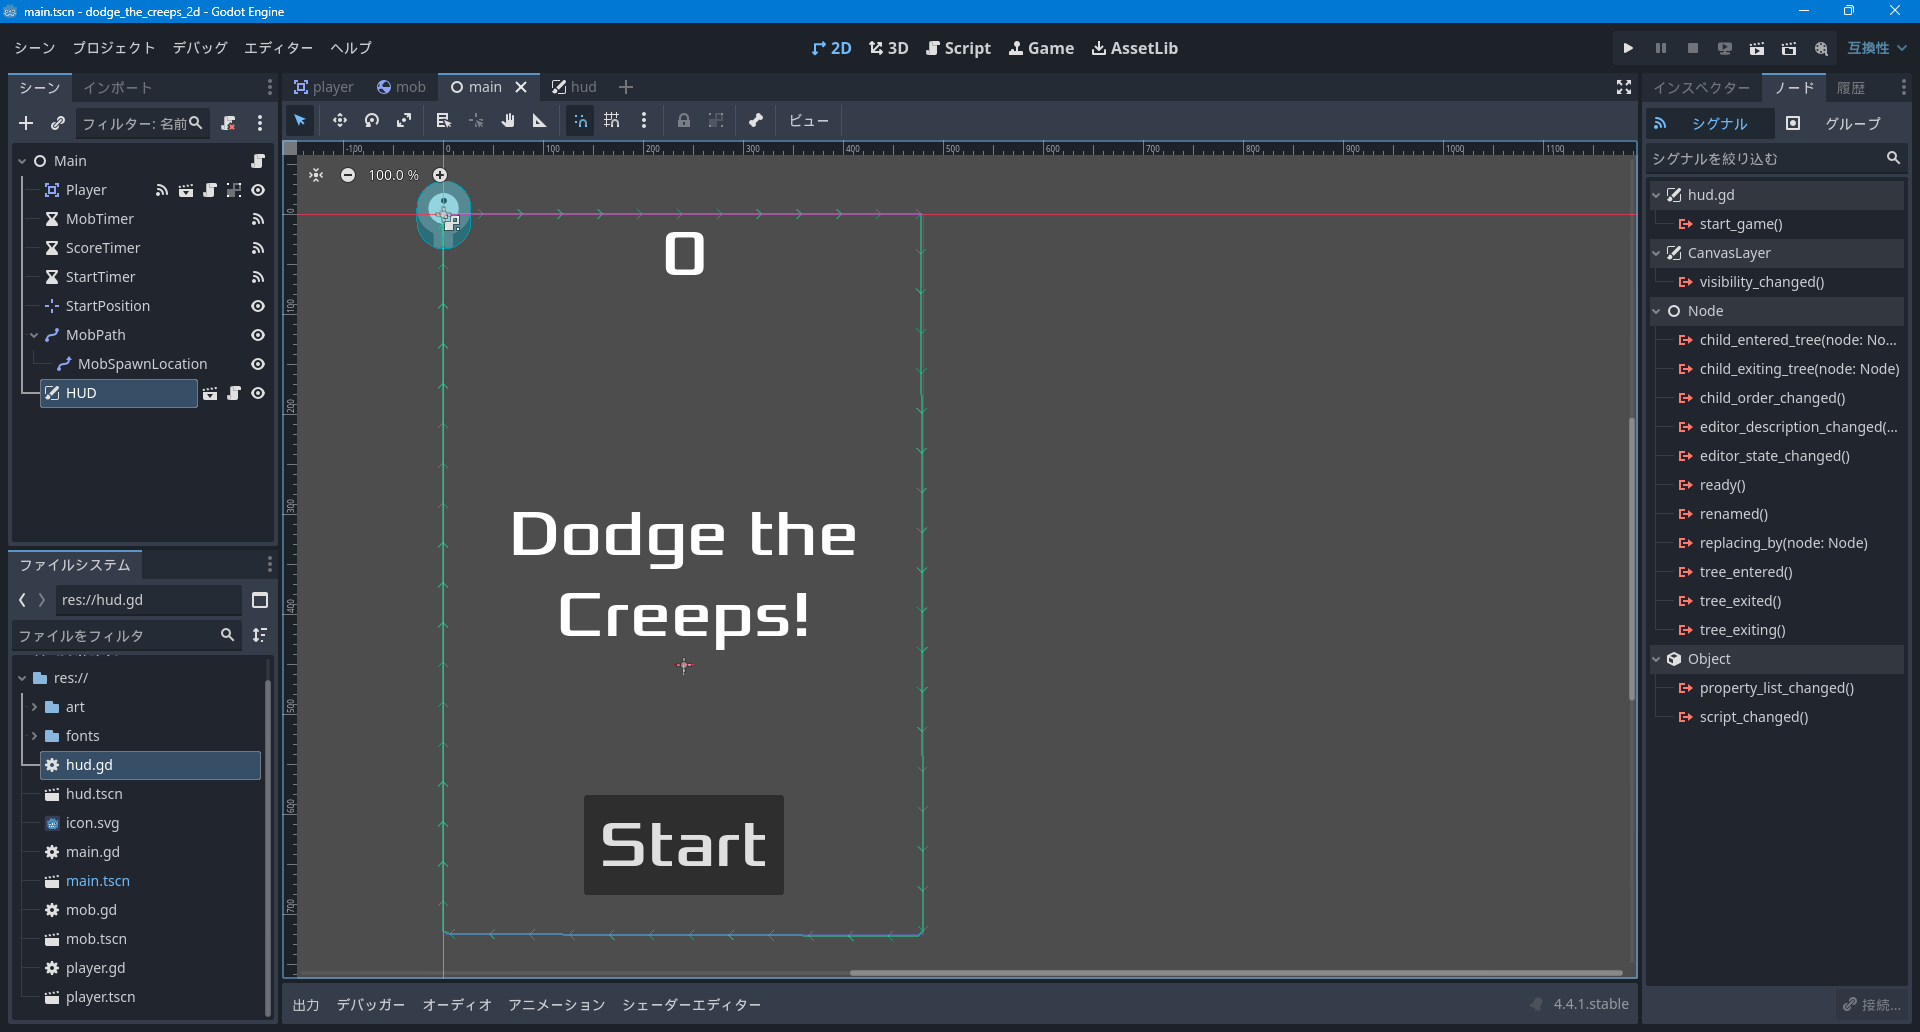This screenshot has width=1920, height=1032.
Task: Stop the running project
Action: click(x=1693, y=48)
